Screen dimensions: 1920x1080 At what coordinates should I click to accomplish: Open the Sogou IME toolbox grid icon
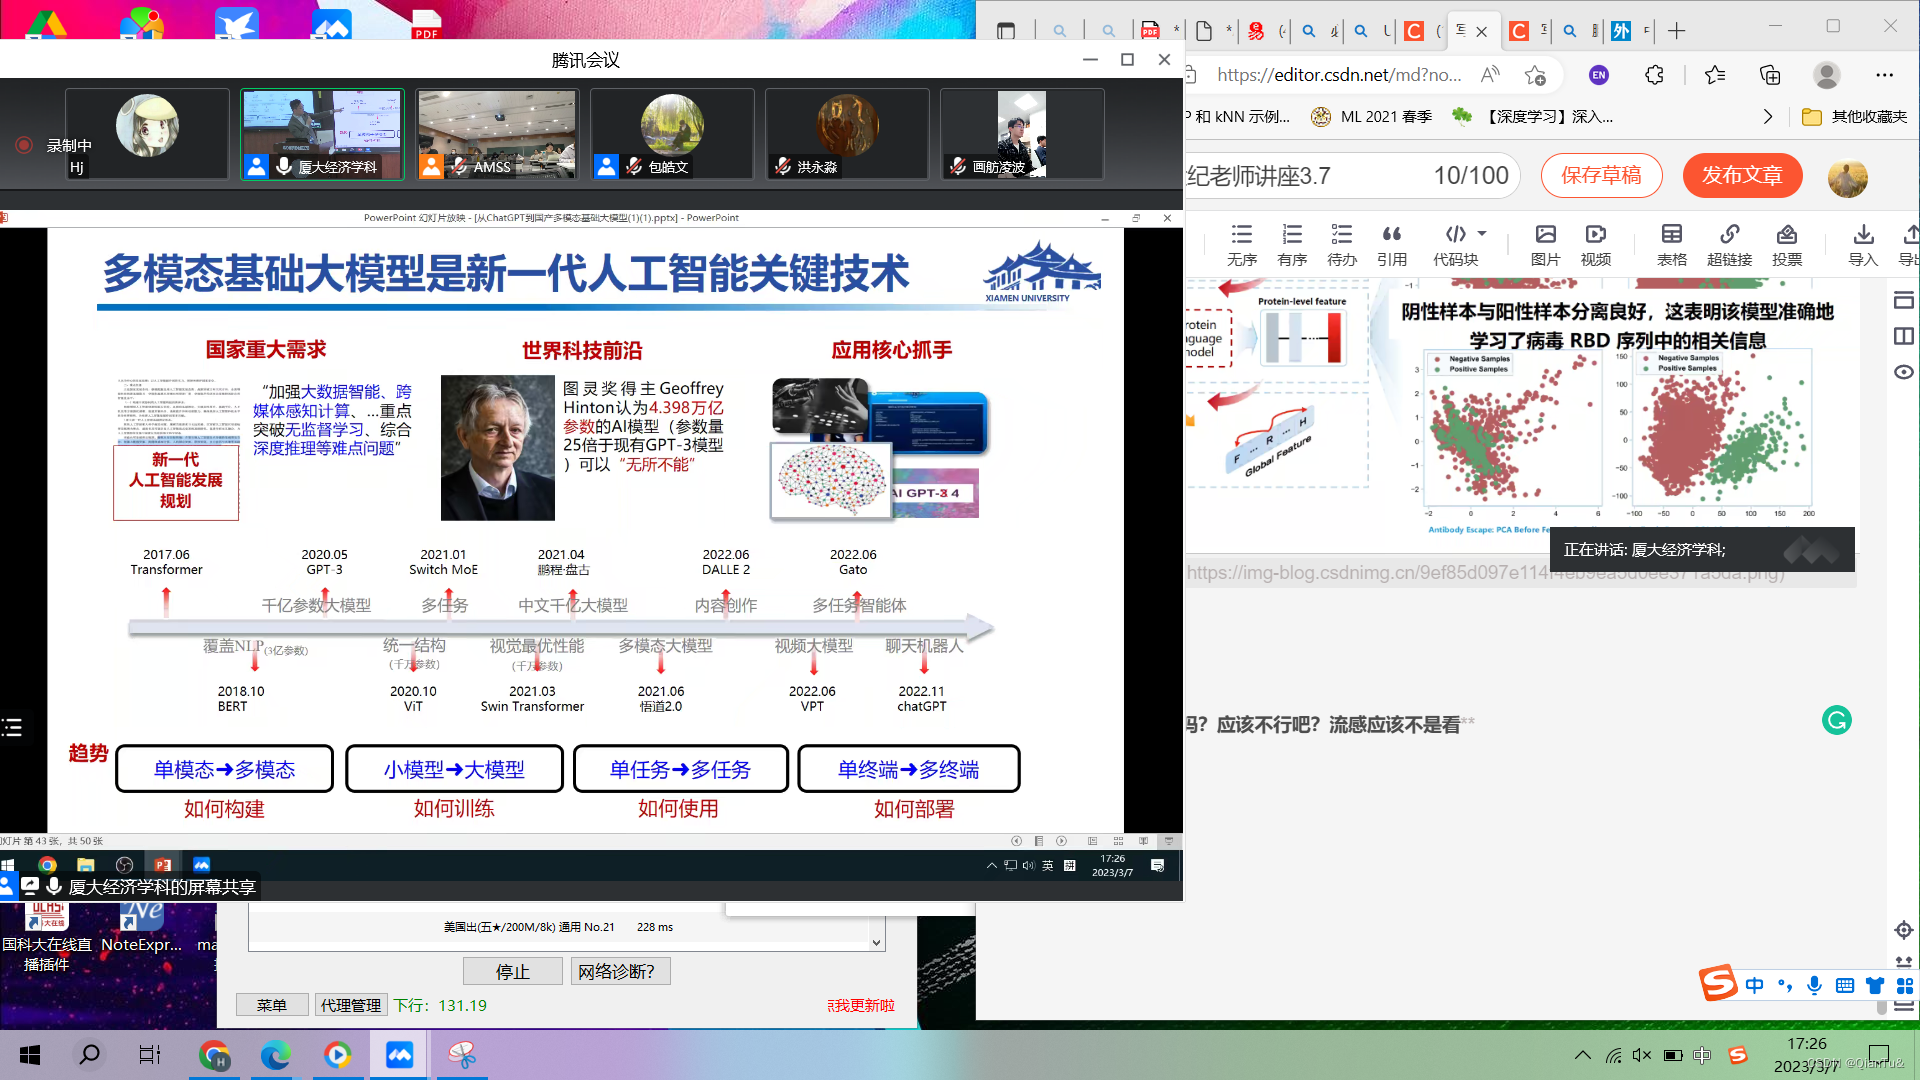click(1905, 985)
